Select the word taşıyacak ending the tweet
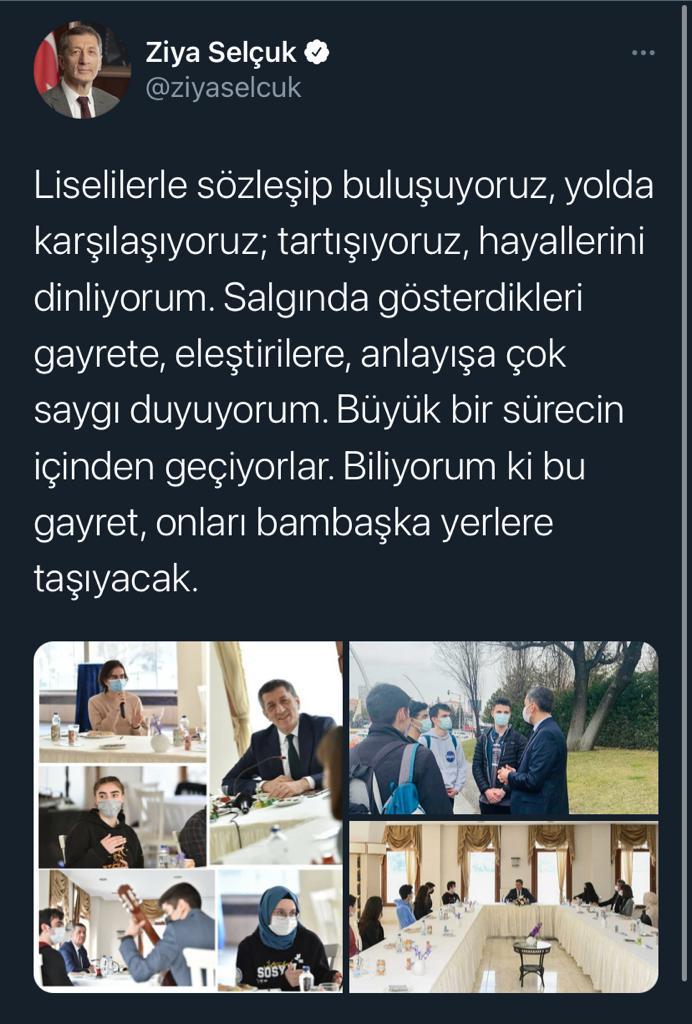 tap(115, 579)
